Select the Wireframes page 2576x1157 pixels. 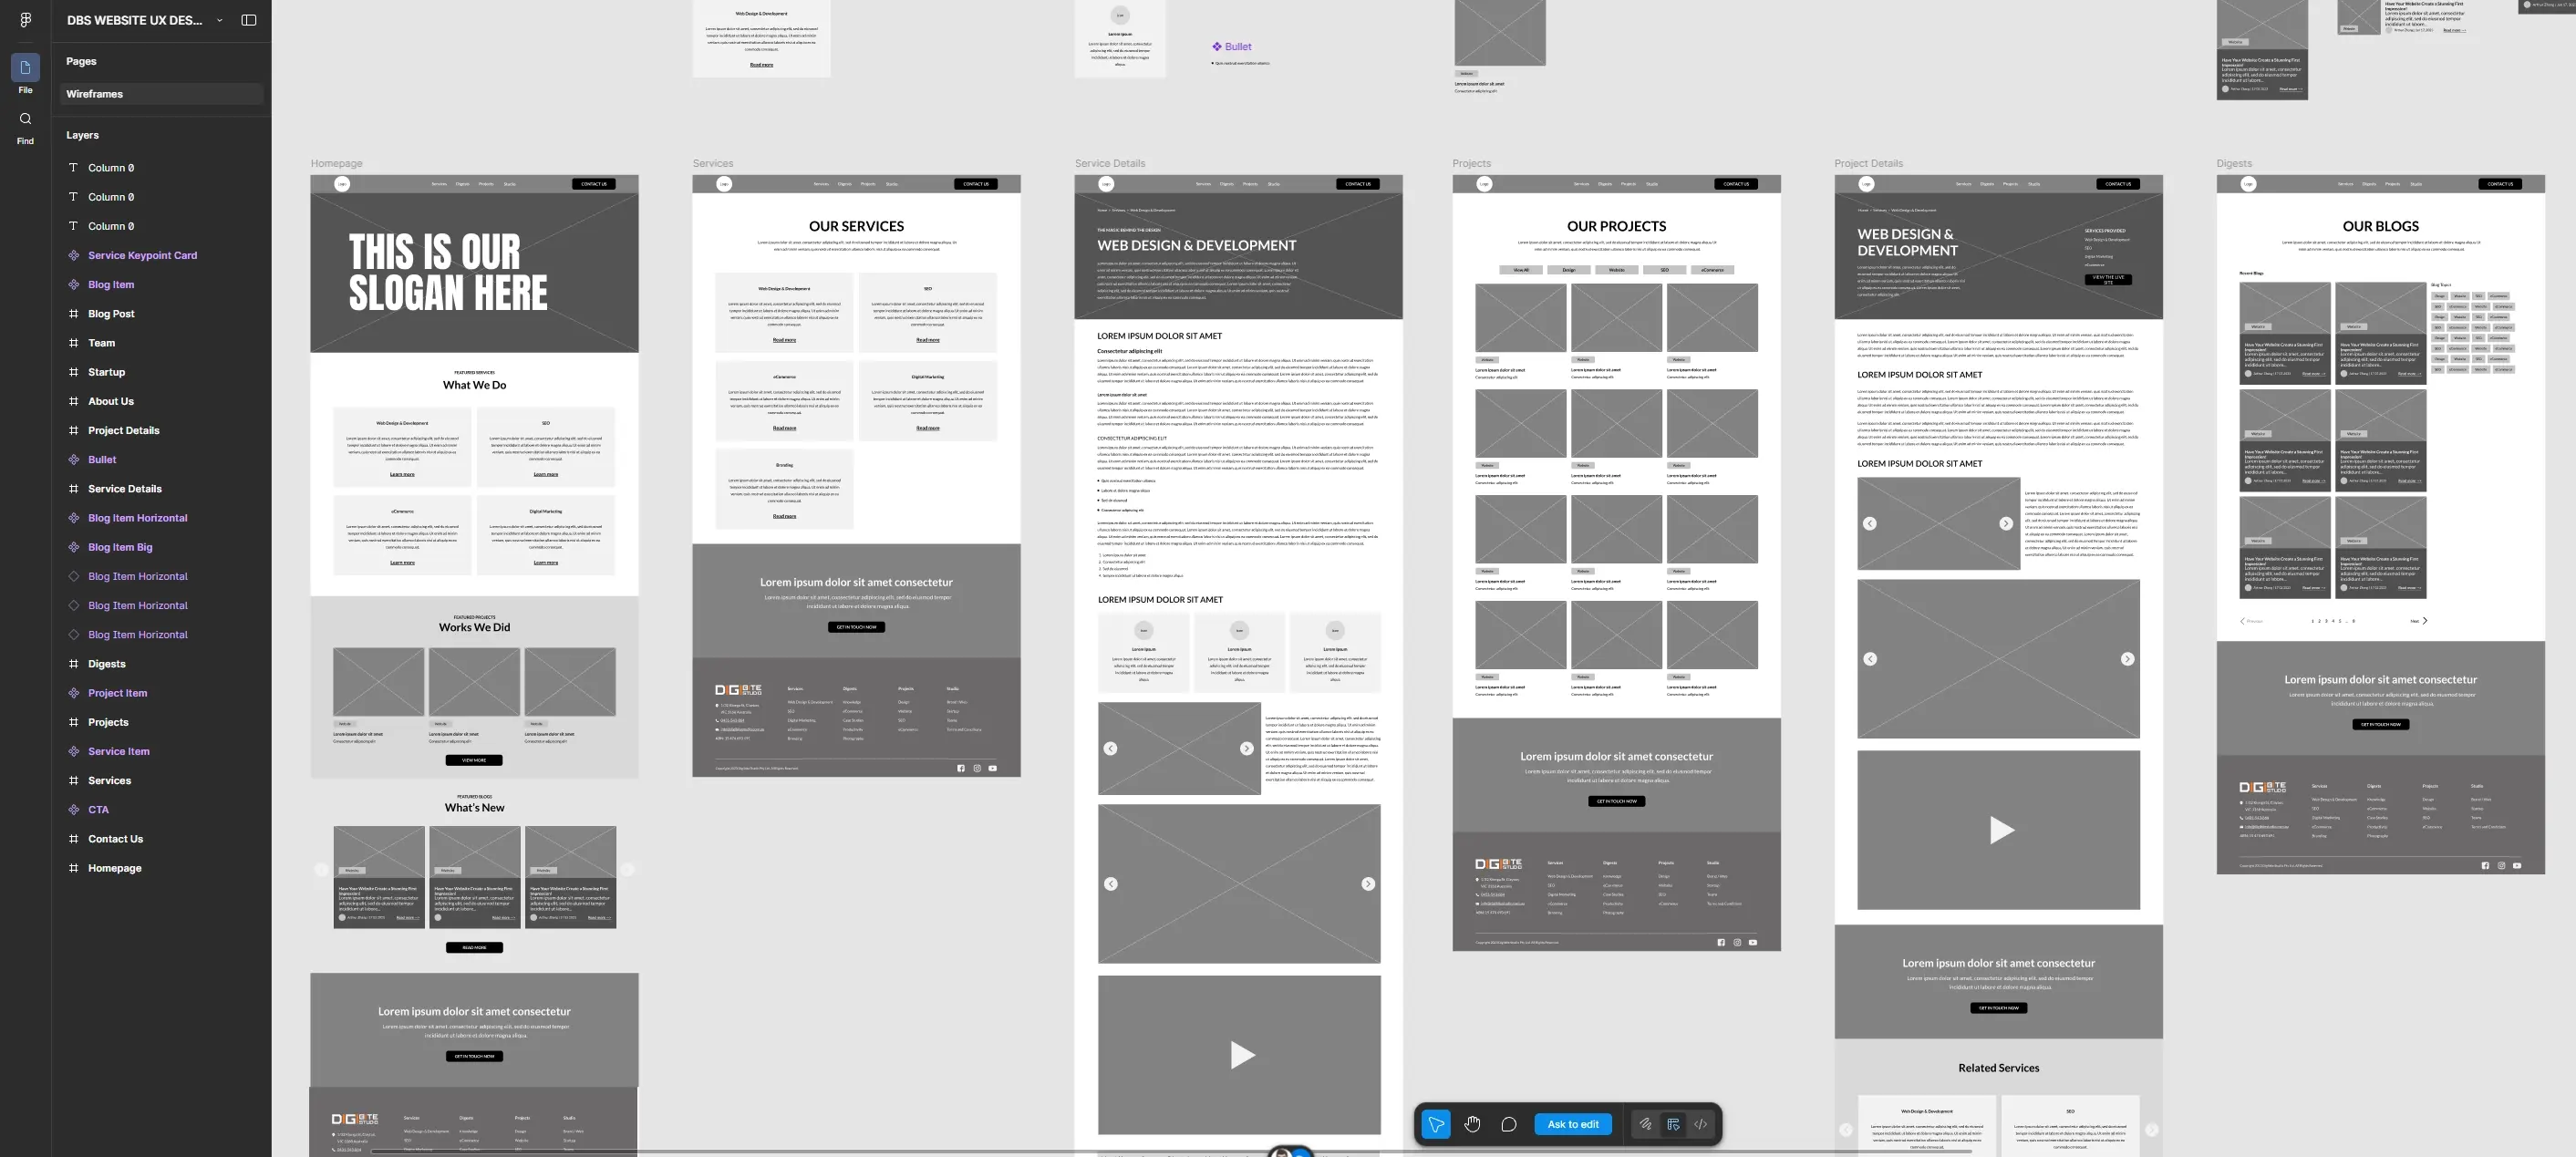(94, 94)
